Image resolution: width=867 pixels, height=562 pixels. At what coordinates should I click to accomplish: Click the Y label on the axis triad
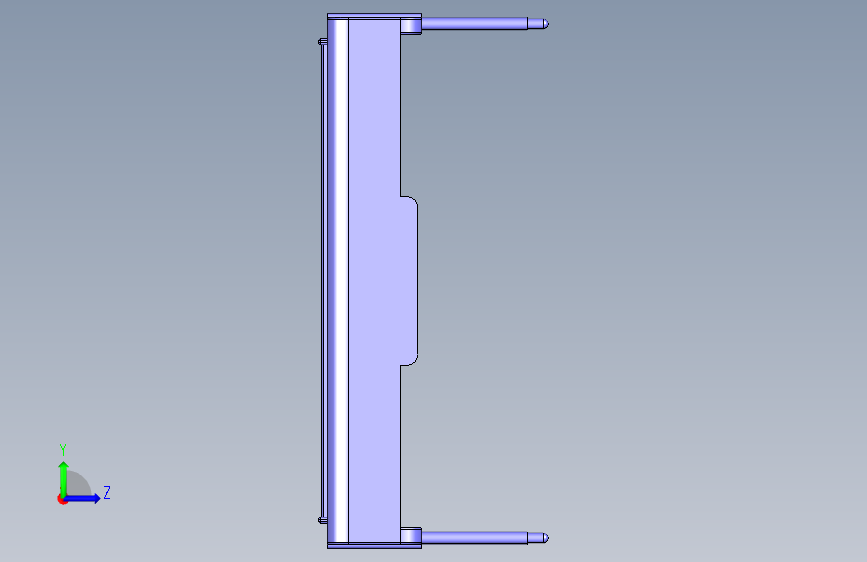pyautogui.click(x=63, y=450)
